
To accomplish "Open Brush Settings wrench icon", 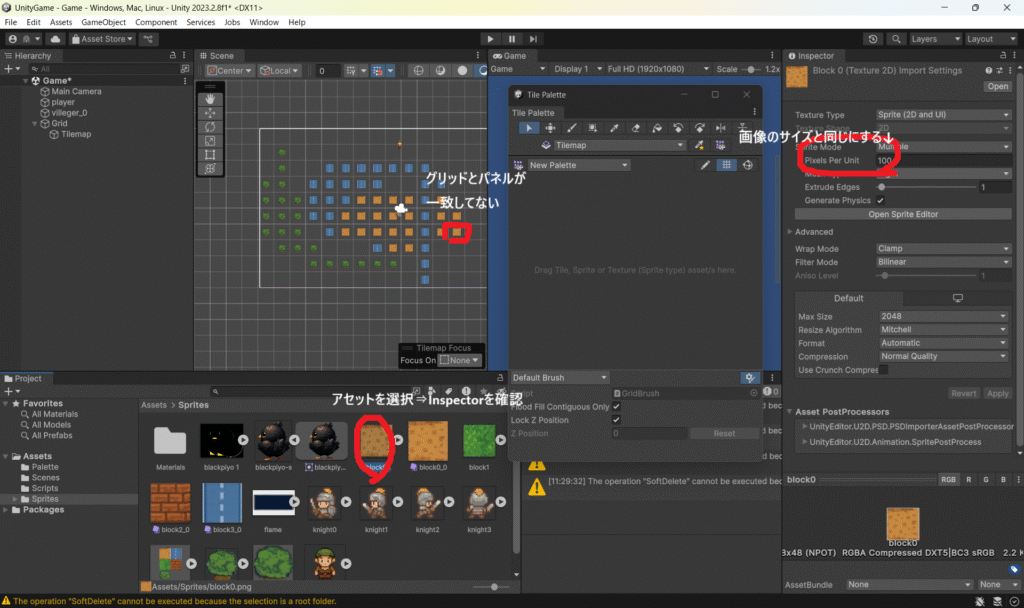I will pyautogui.click(x=750, y=377).
